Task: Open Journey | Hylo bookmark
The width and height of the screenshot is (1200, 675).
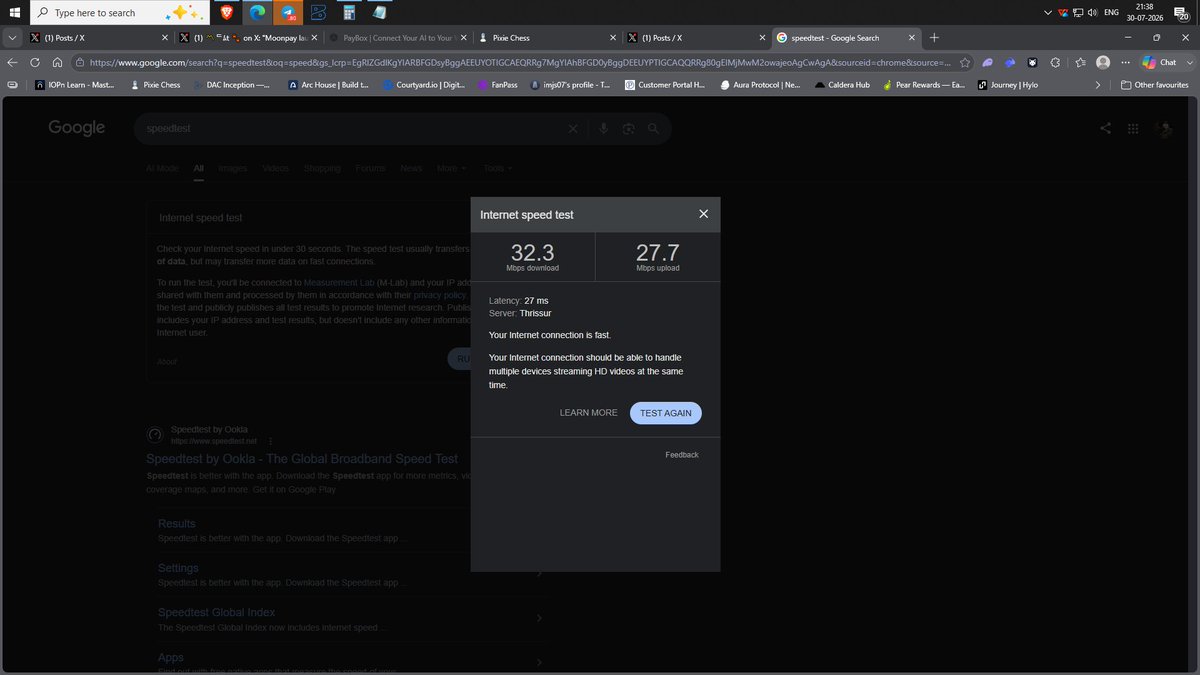Action: click(x=1008, y=85)
